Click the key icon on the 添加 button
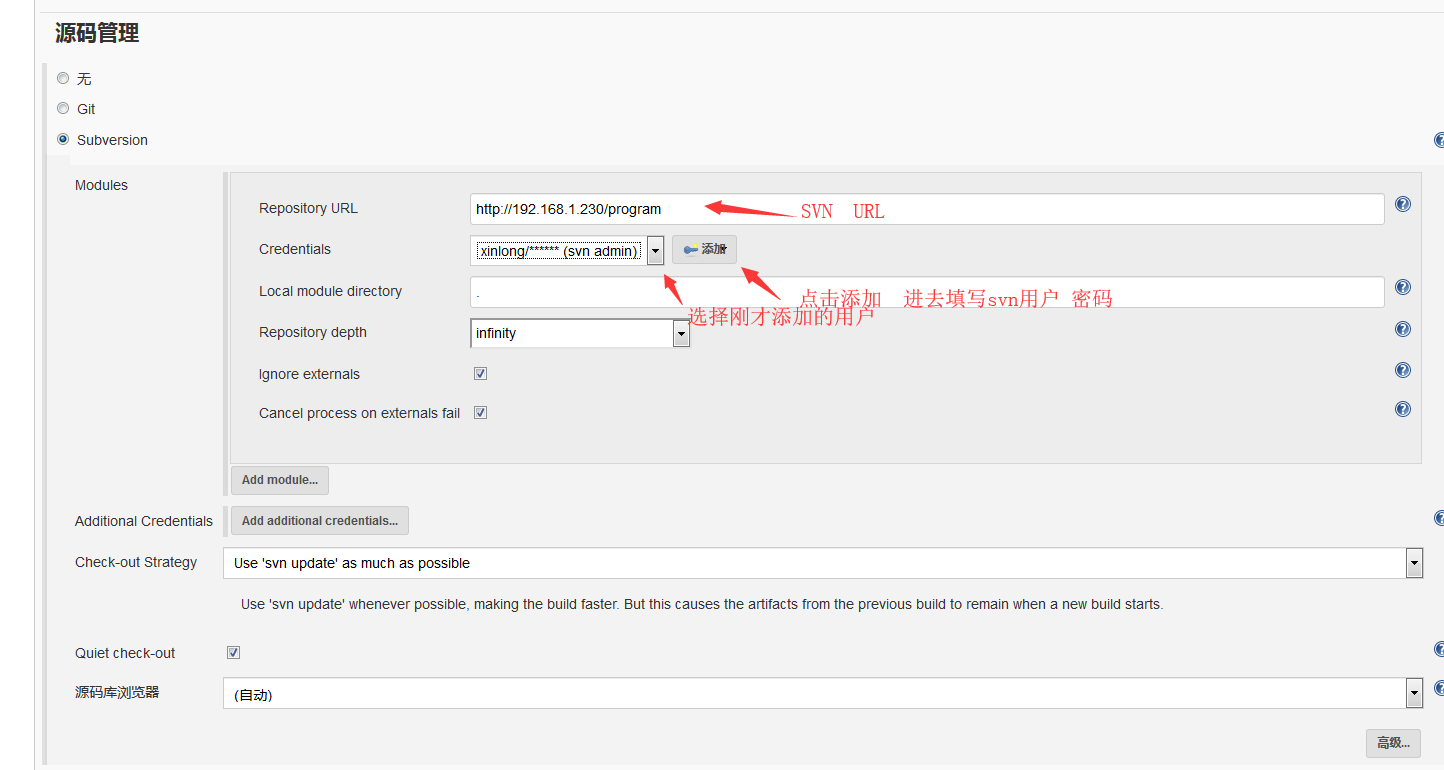Viewport: 1444px width, 770px height. (x=690, y=249)
